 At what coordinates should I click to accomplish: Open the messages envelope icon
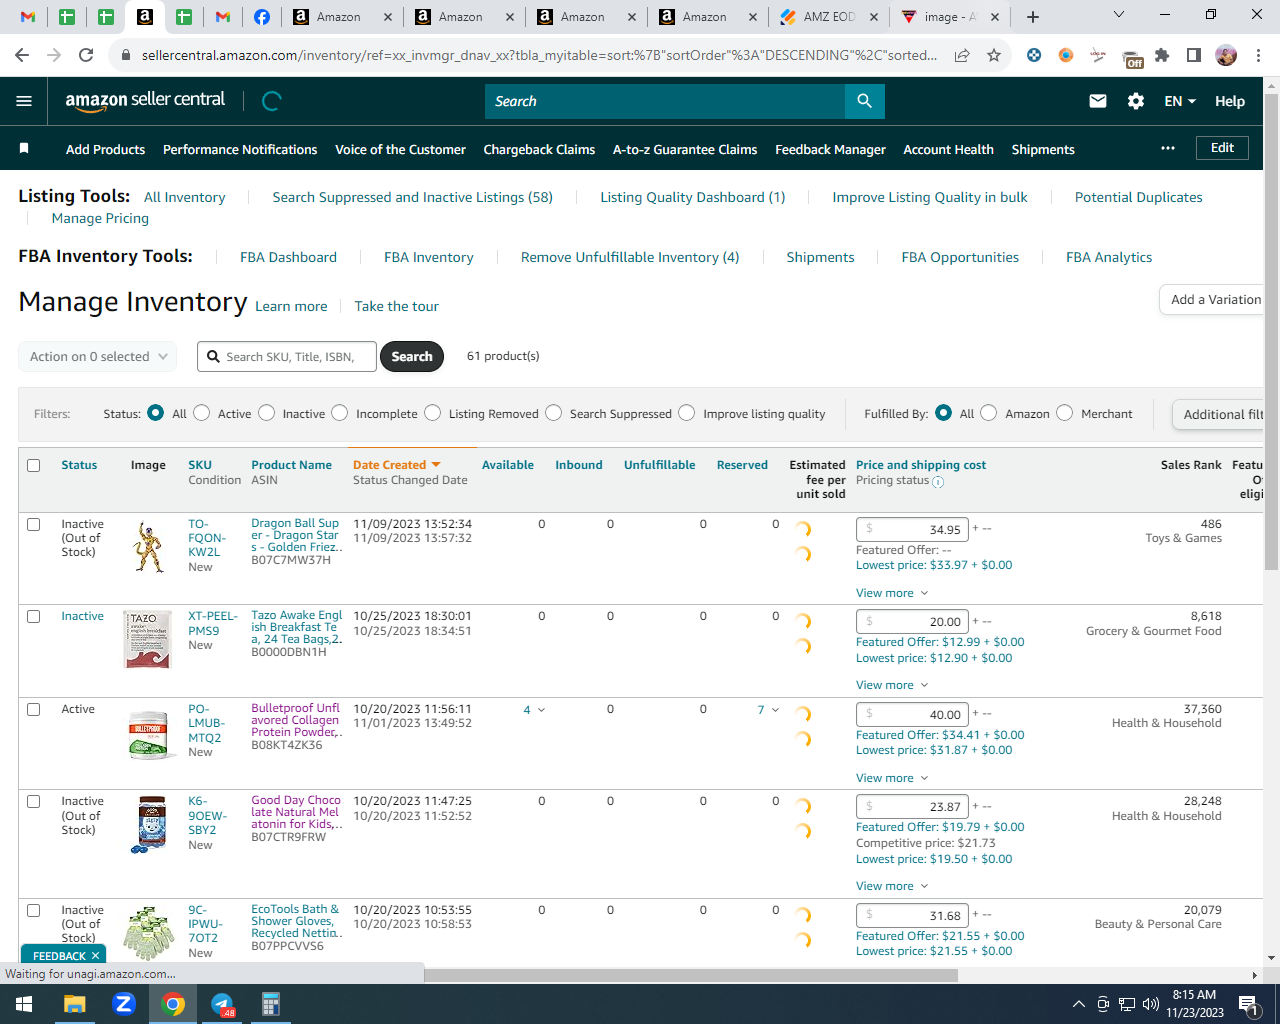(1098, 101)
